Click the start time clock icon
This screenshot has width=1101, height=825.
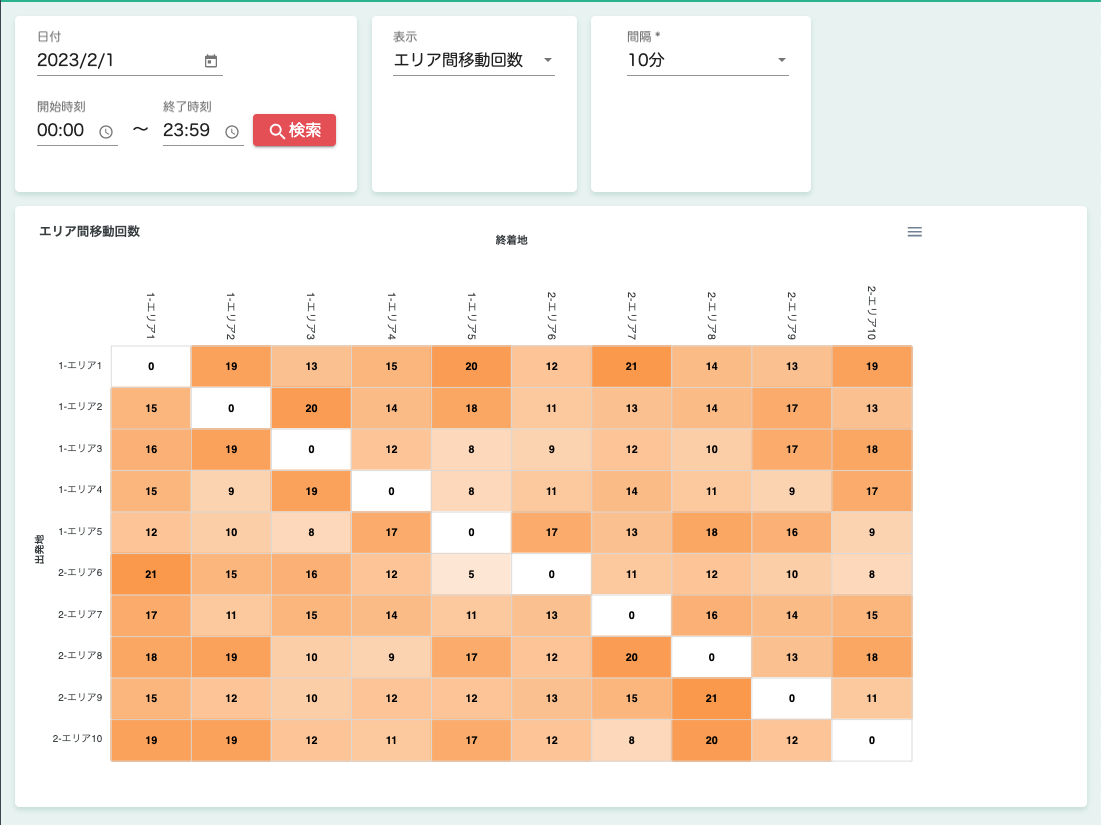point(106,131)
